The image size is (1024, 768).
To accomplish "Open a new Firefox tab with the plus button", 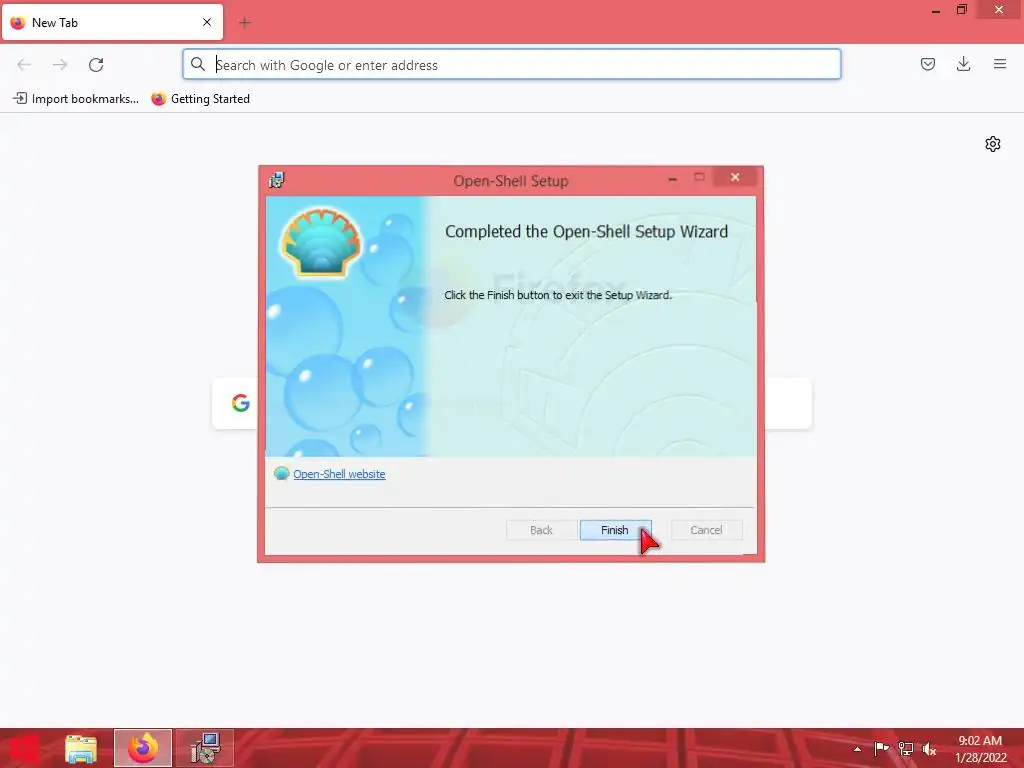I will [245, 23].
